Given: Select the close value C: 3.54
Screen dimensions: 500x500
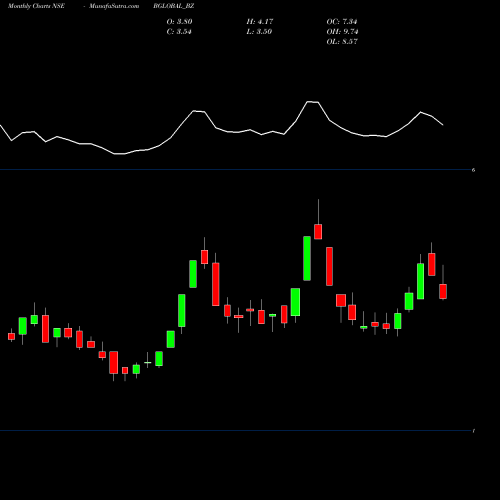Looking at the screenshot, I should [179, 32].
